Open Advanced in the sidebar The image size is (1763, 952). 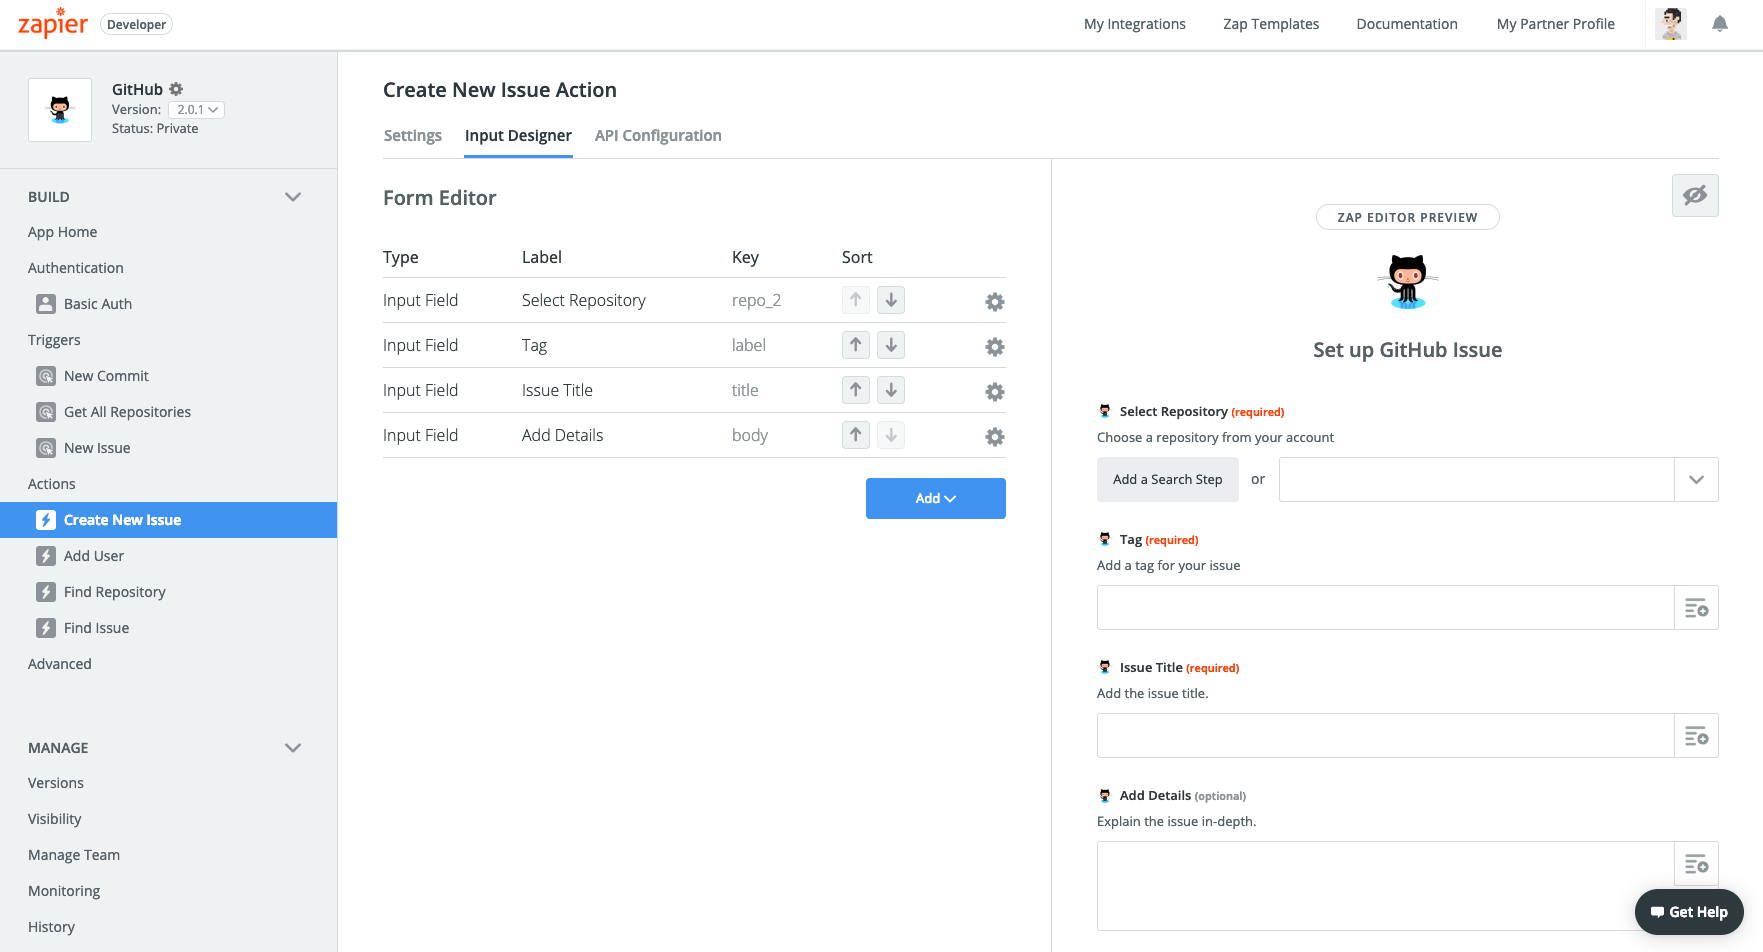(x=60, y=664)
